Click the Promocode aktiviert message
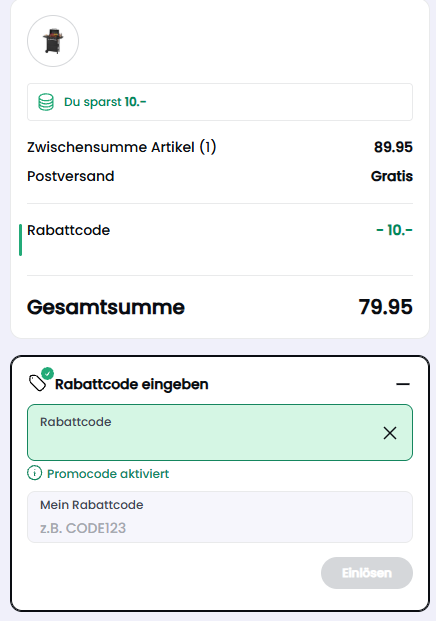 point(108,474)
